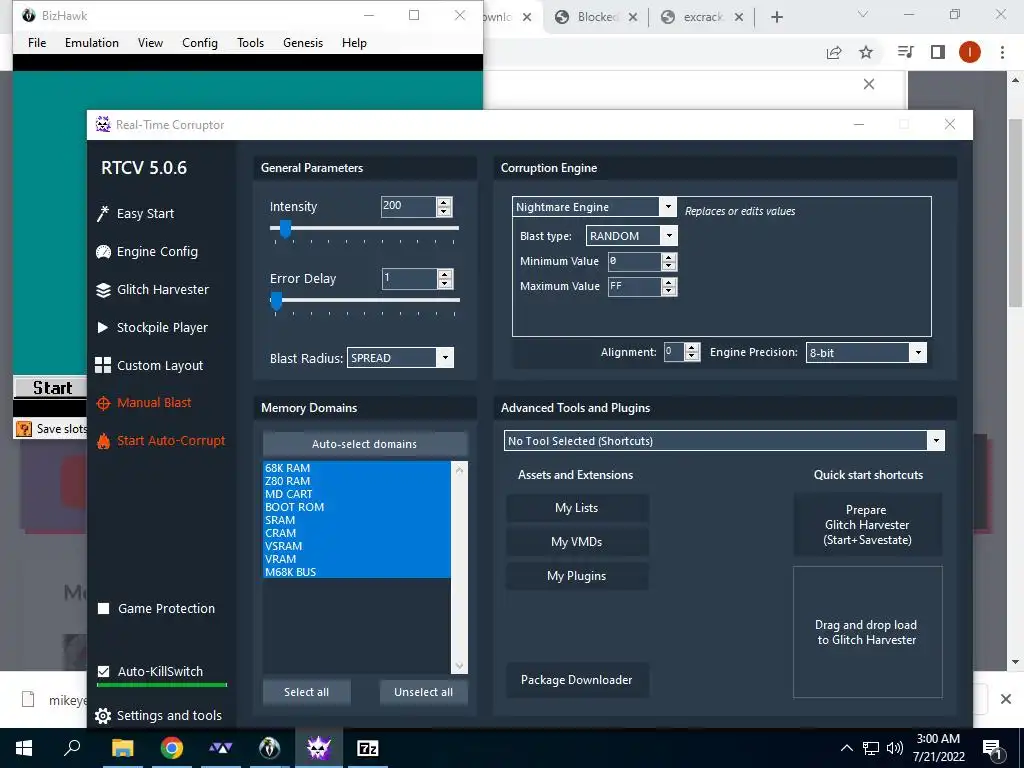Open My Lists button
The image size is (1024, 768).
pyautogui.click(x=577, y=508)
